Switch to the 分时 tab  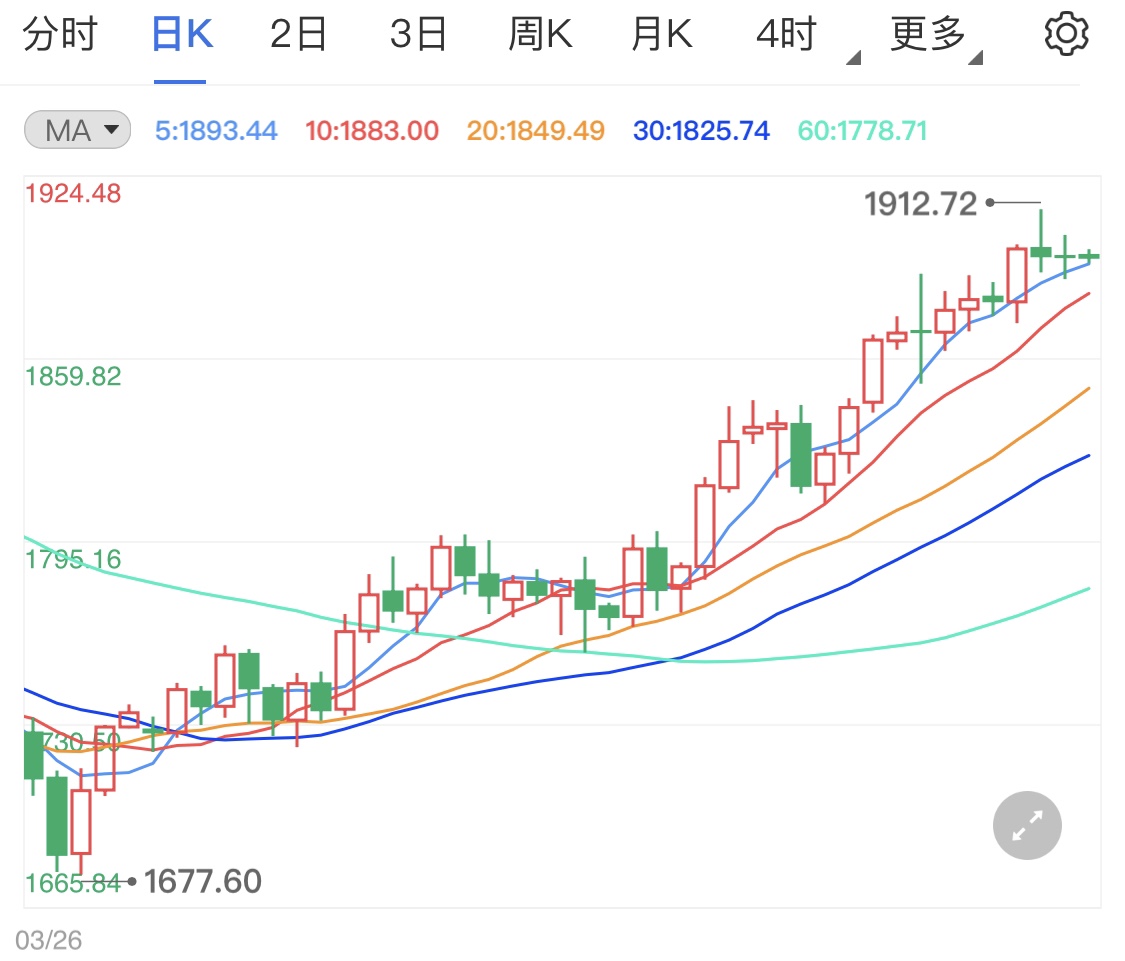coord(60,34)
